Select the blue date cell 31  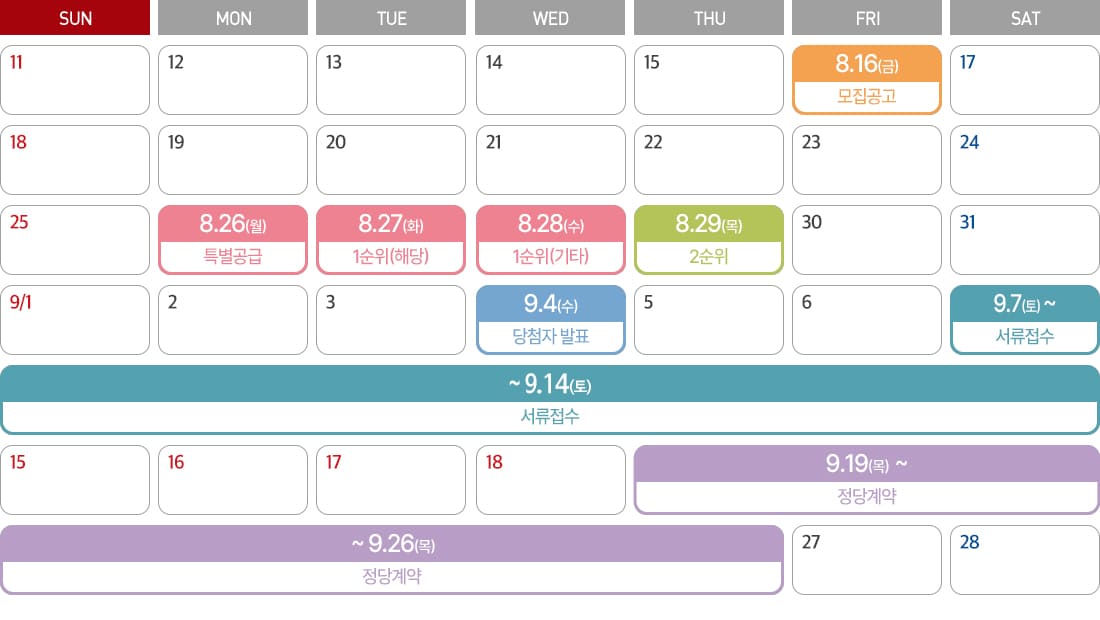point(1025,240)
